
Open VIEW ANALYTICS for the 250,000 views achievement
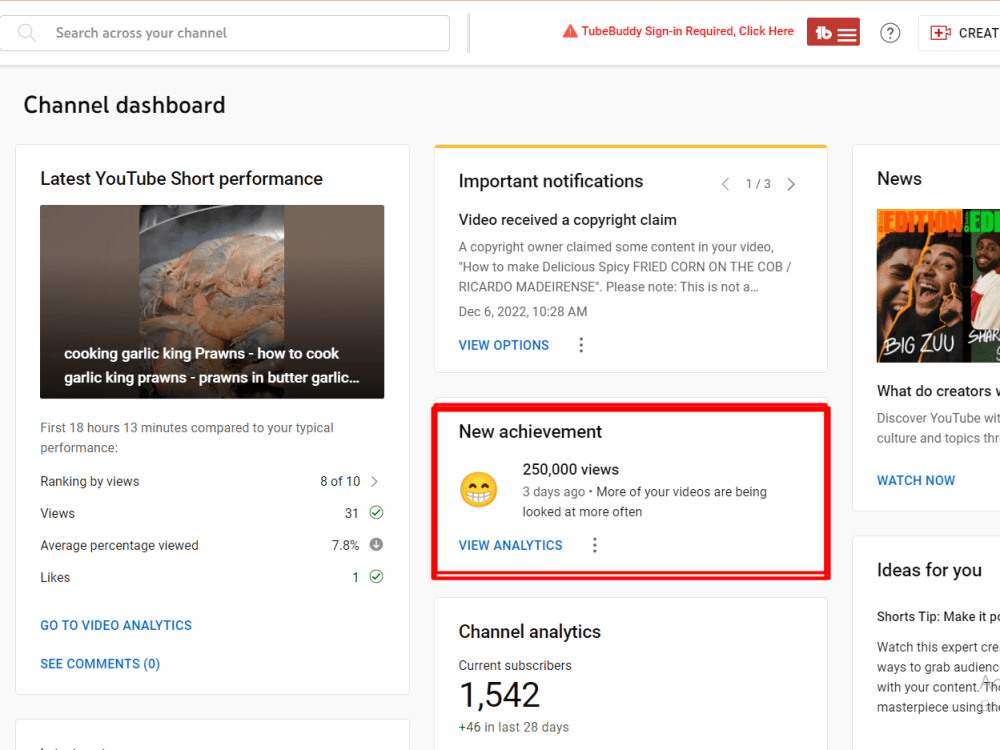510,545
